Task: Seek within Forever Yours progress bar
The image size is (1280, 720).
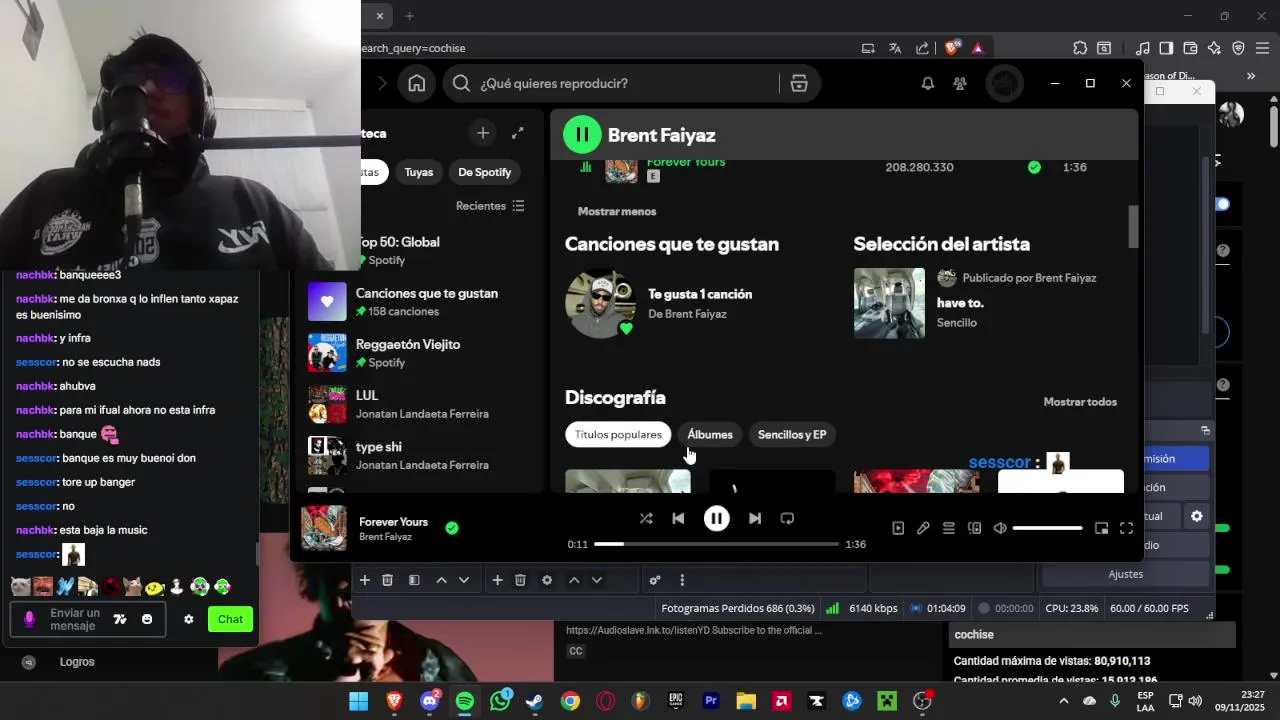Action: (x=716, y=544)
